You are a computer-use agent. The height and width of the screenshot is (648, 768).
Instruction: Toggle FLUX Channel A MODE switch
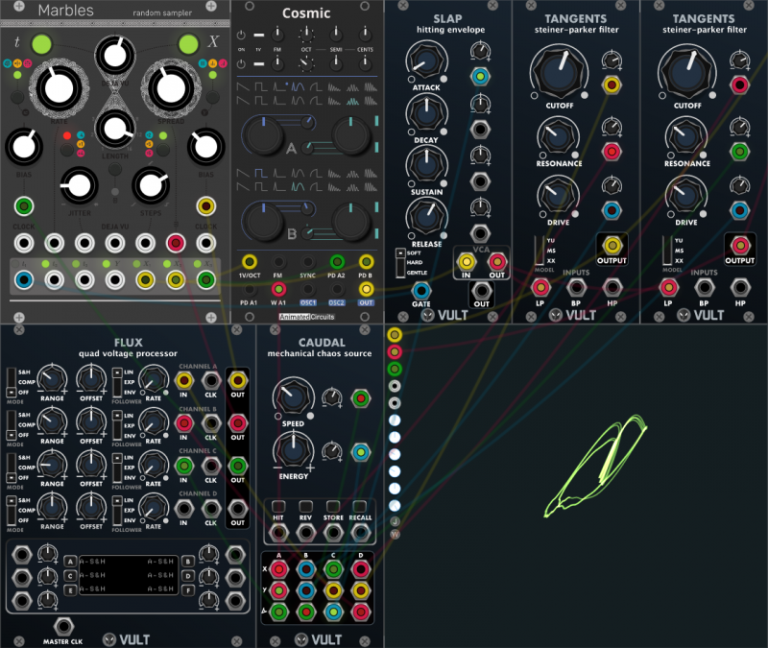11,383
